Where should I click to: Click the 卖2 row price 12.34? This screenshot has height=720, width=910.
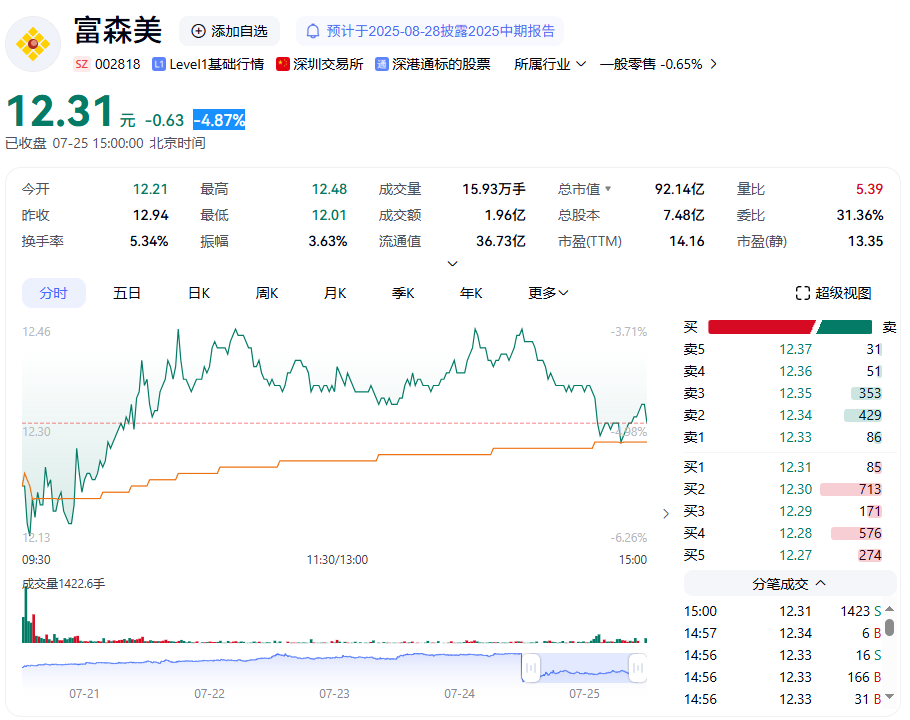tap(795, 415)
